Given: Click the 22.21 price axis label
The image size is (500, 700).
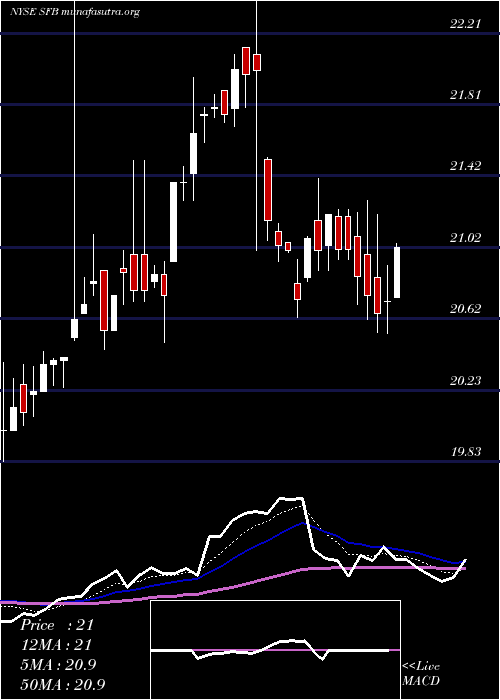Looking at the screenshot, I should tap(465, 23).
